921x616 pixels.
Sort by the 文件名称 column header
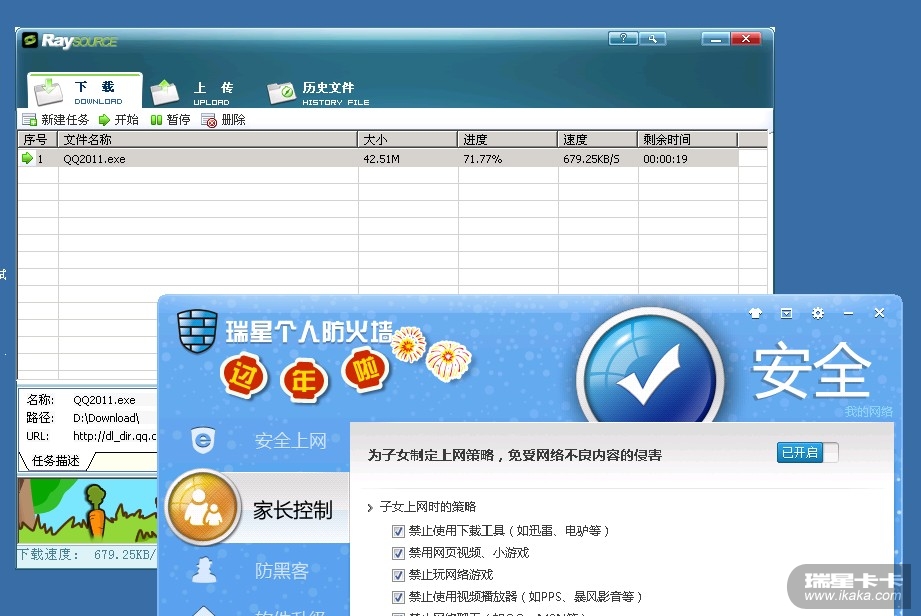click(x=208, y=140)
